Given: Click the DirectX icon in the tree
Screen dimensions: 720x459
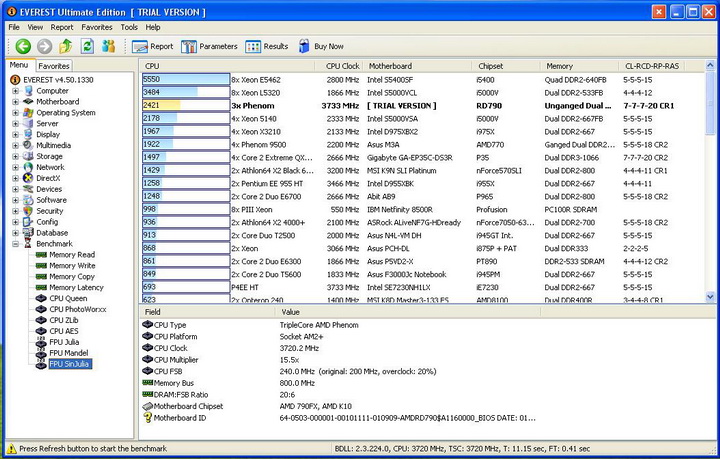Looking at the screenshot, I should (x=28, y=178).
